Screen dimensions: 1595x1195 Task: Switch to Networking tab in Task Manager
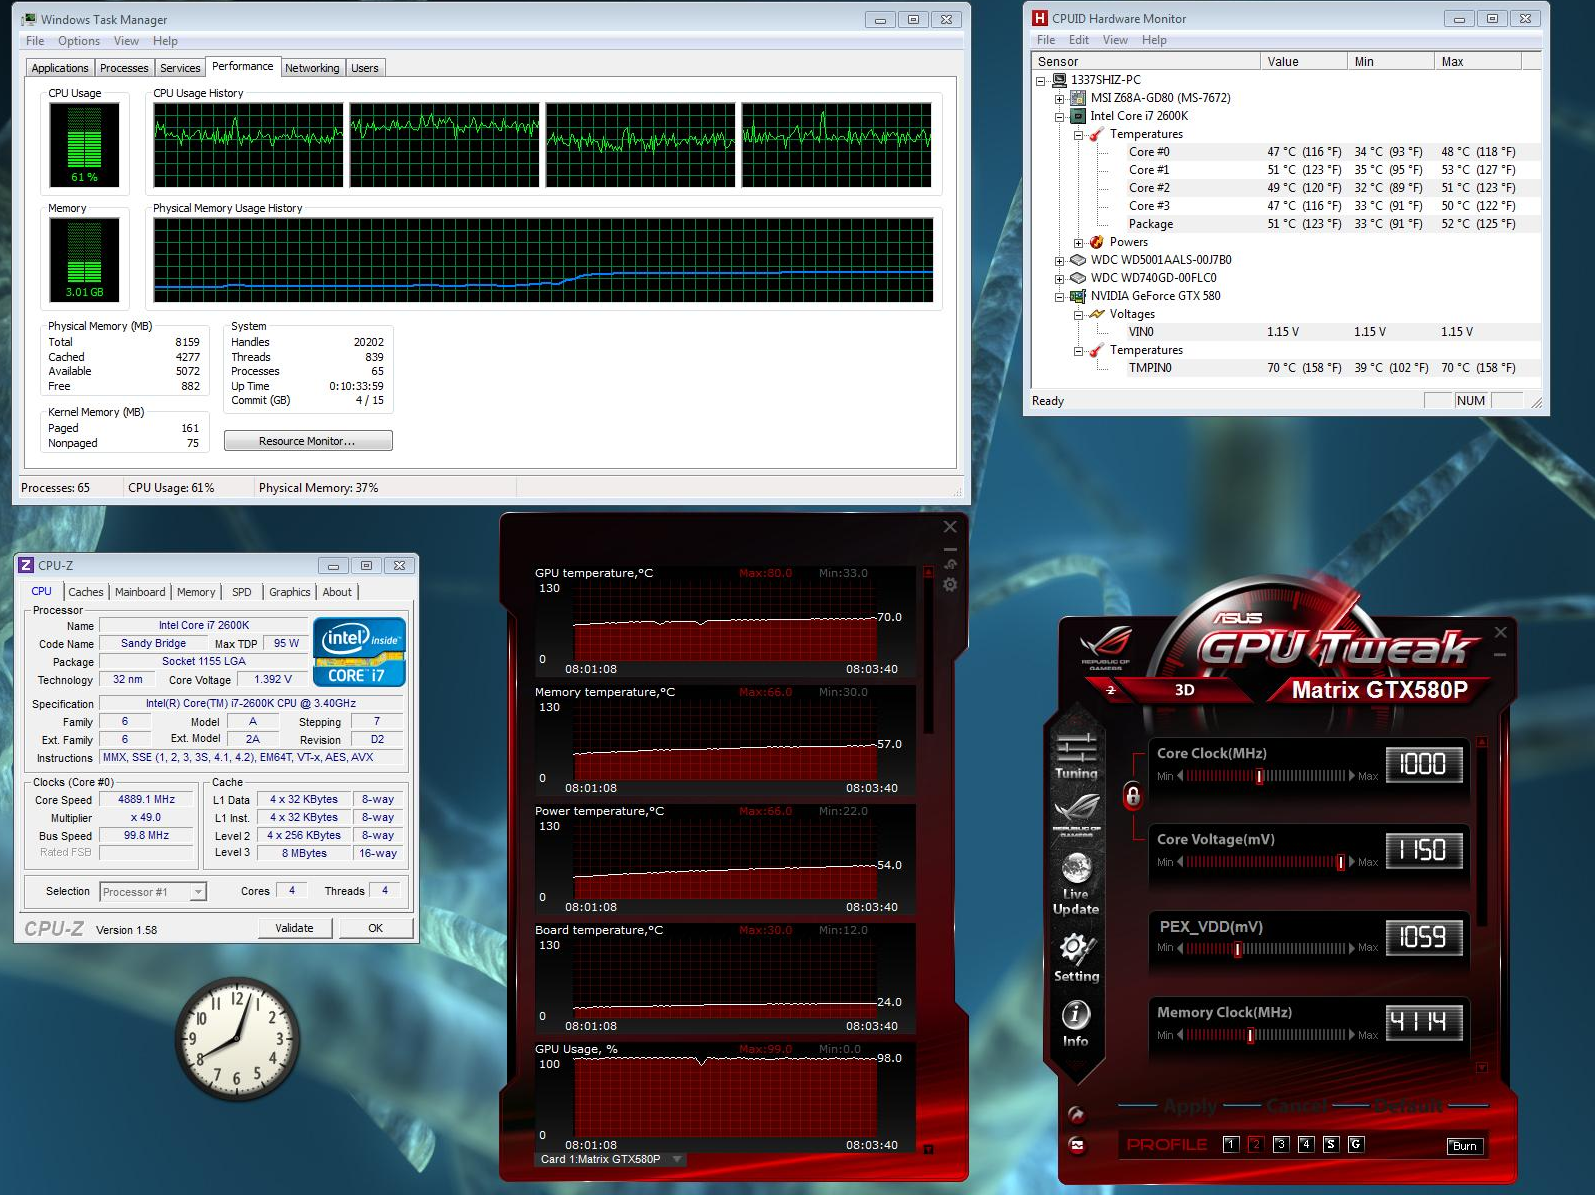click(x=312, y=68)
